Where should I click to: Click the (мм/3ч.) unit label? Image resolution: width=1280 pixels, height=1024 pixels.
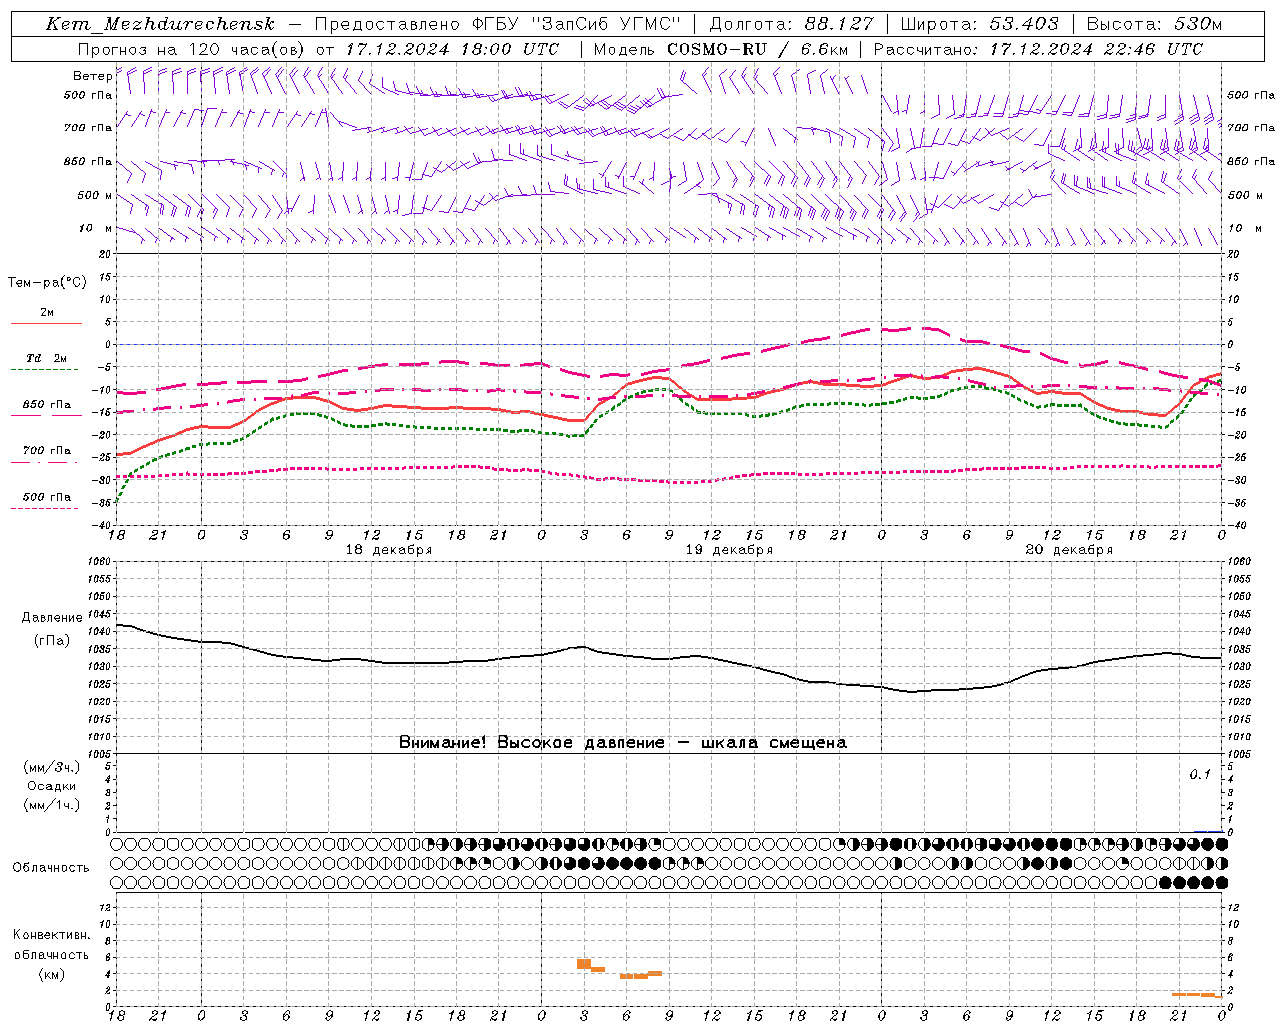[51, 767]
